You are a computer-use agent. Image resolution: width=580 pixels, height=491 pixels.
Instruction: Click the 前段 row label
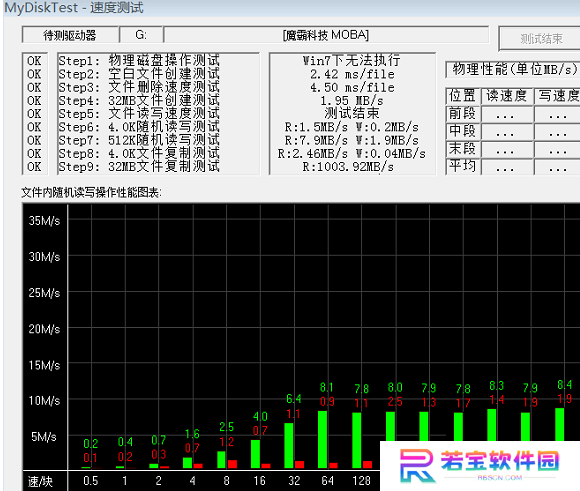462,114
